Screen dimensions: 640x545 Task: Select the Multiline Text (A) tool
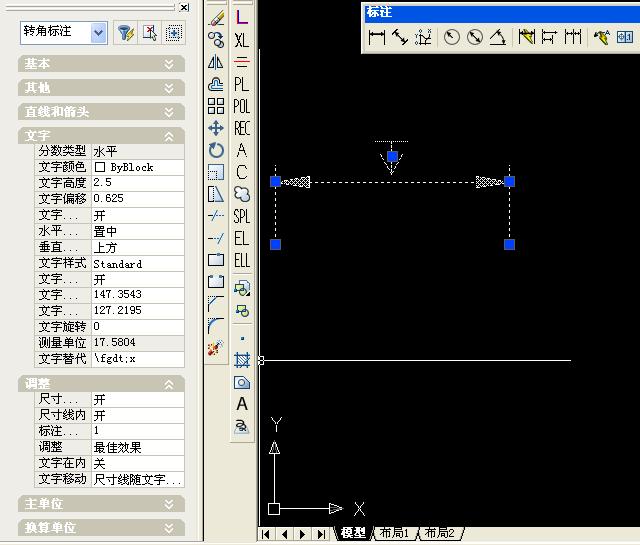[242, 404]
